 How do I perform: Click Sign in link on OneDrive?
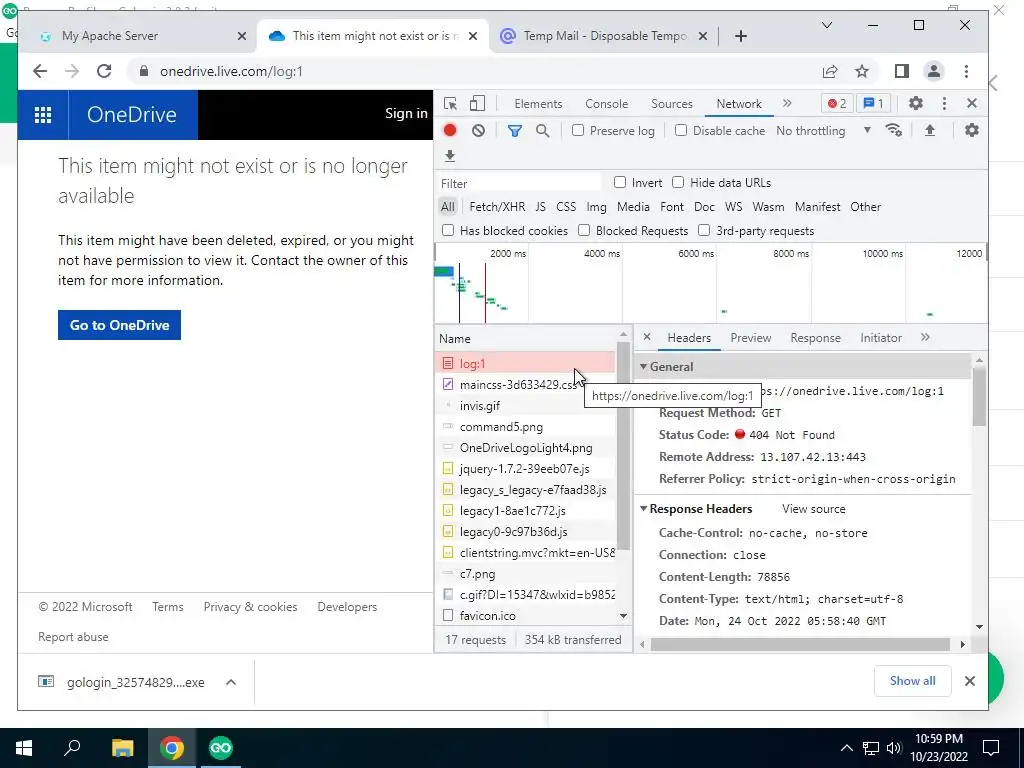(x=406, y=114)
